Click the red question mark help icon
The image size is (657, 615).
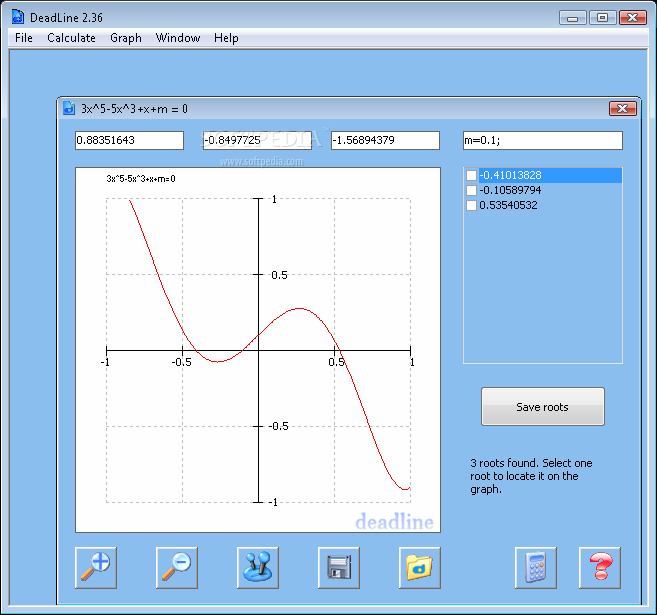click(x=600, y=568)
